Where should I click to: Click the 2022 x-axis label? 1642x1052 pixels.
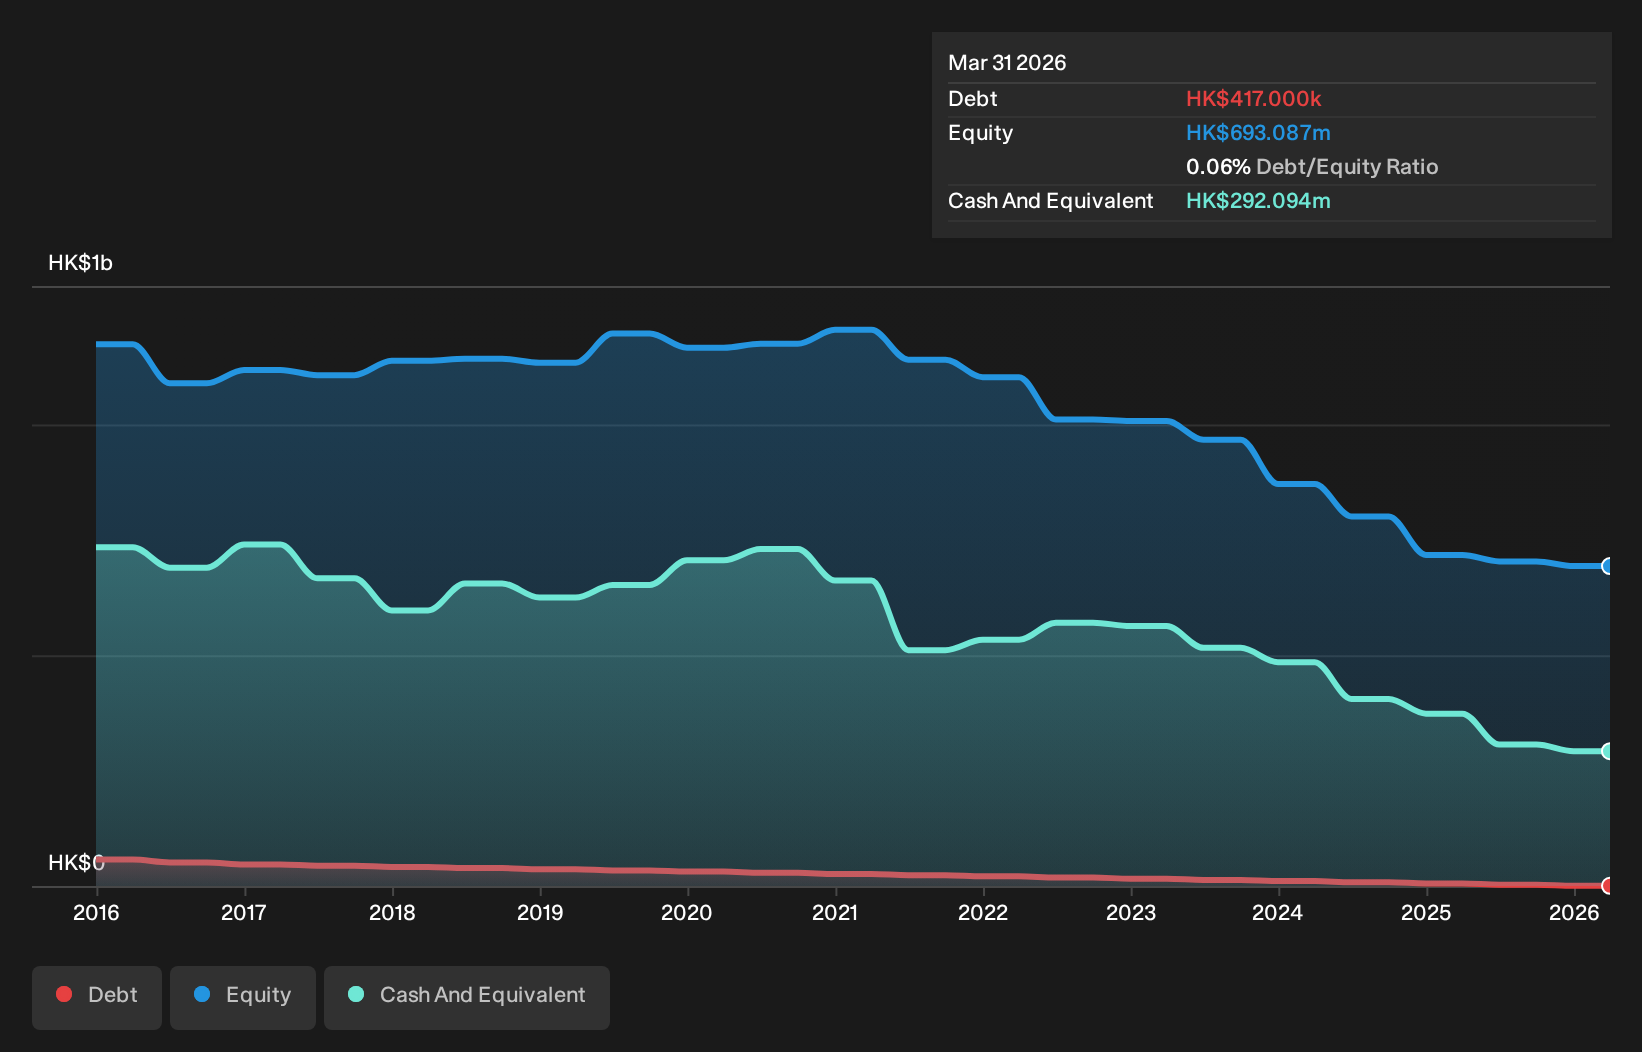(x=983, y=912)
